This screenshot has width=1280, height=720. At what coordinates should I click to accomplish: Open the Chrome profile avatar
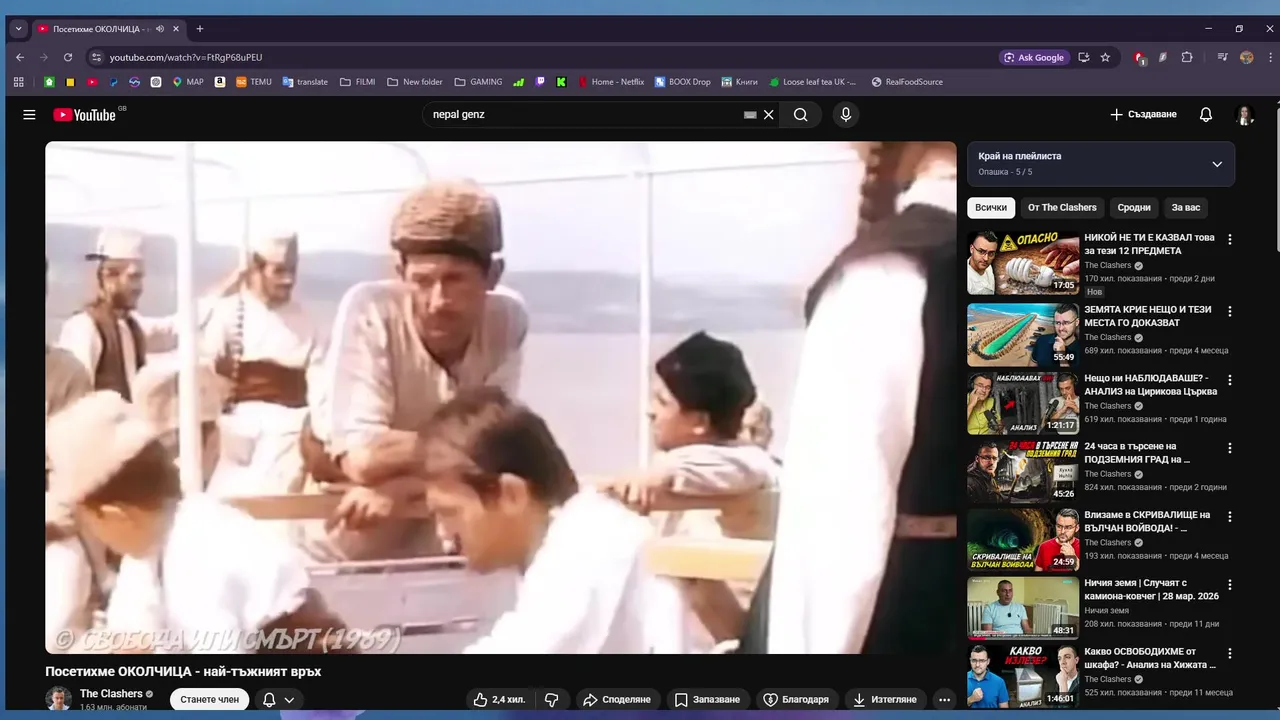[x=1246, y=57]
